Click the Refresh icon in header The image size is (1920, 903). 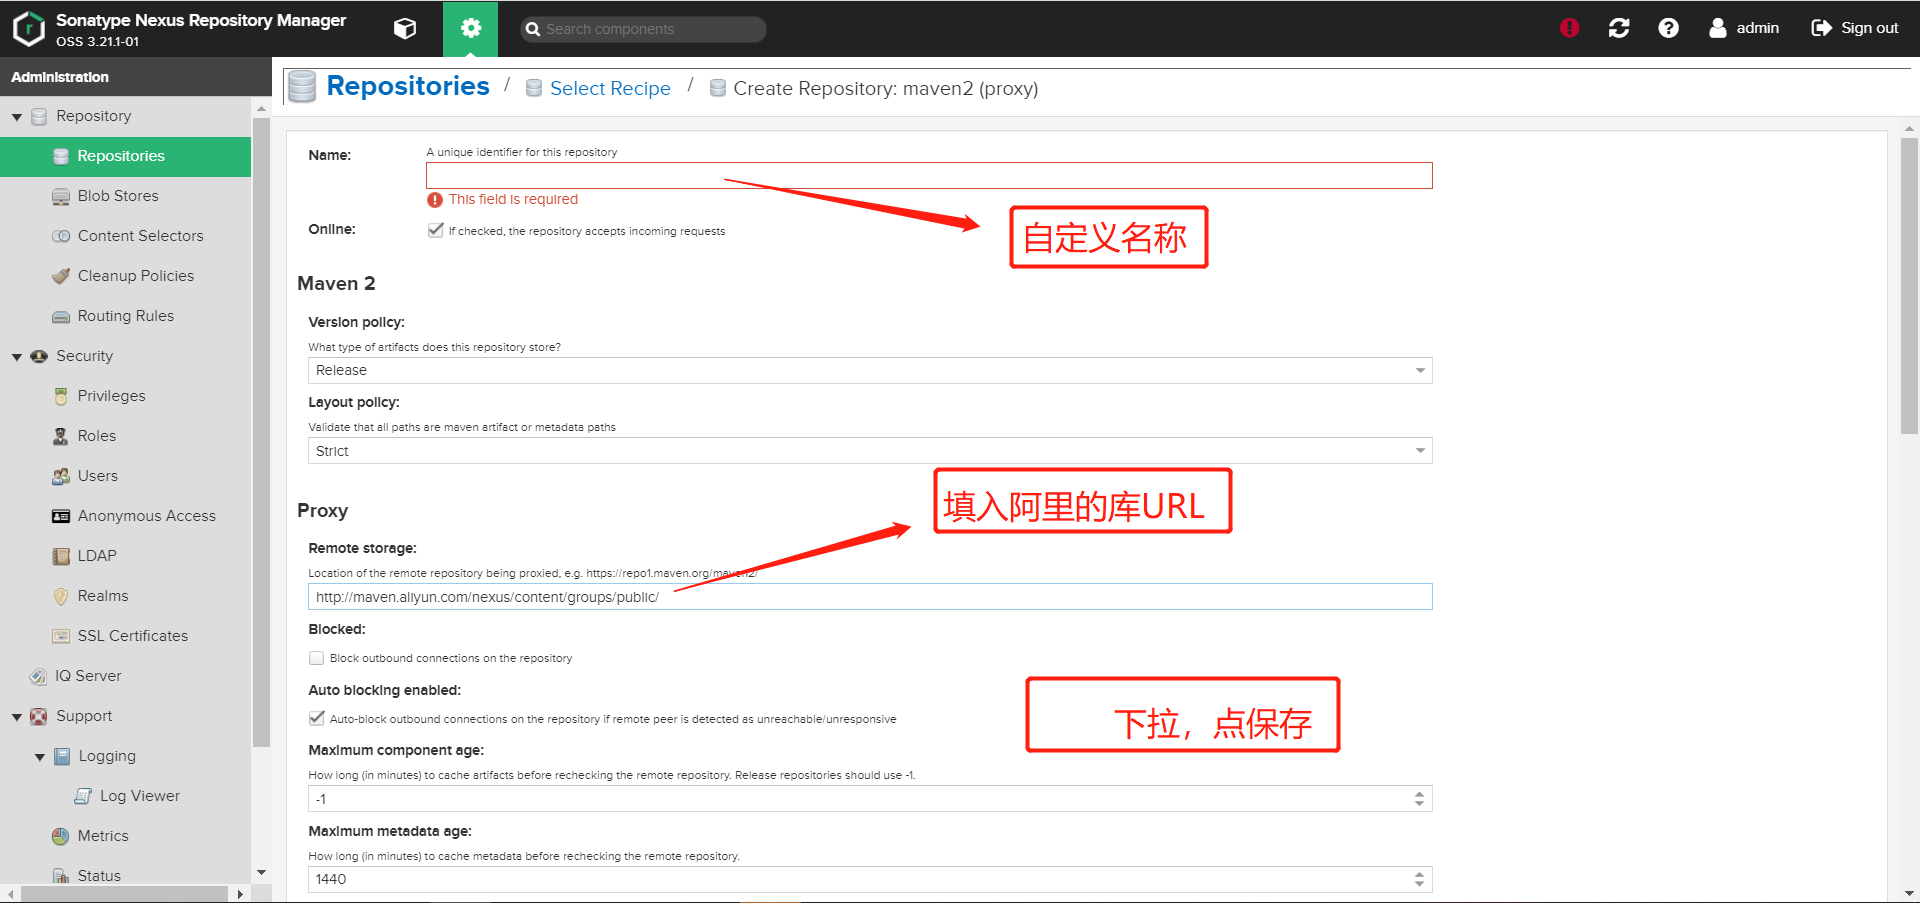point(1619,28)
